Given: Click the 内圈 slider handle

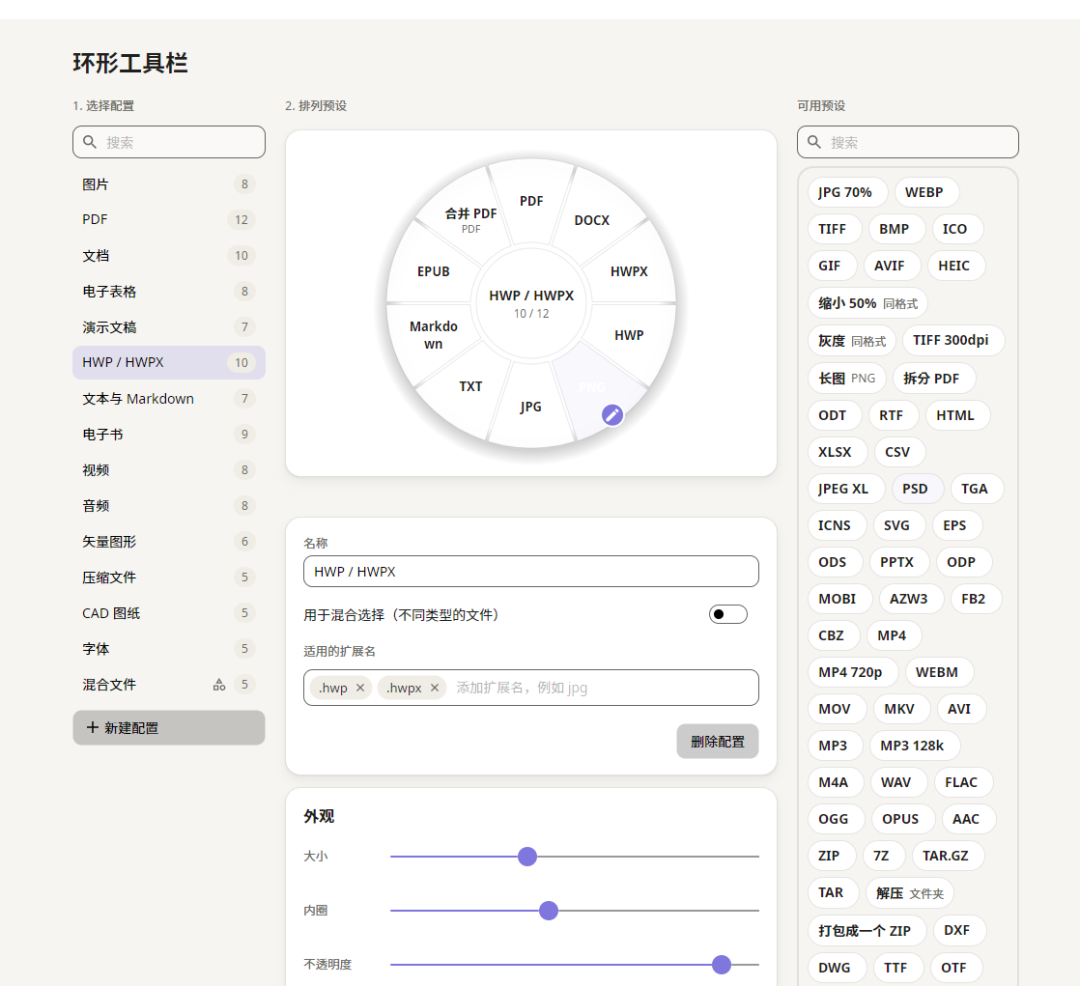Looking at the screenshot, I should (549, 911).
